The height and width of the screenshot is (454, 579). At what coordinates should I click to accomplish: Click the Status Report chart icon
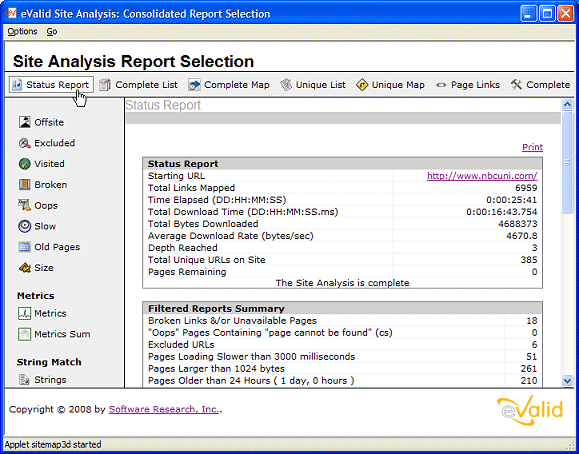(x=17, y=85)
